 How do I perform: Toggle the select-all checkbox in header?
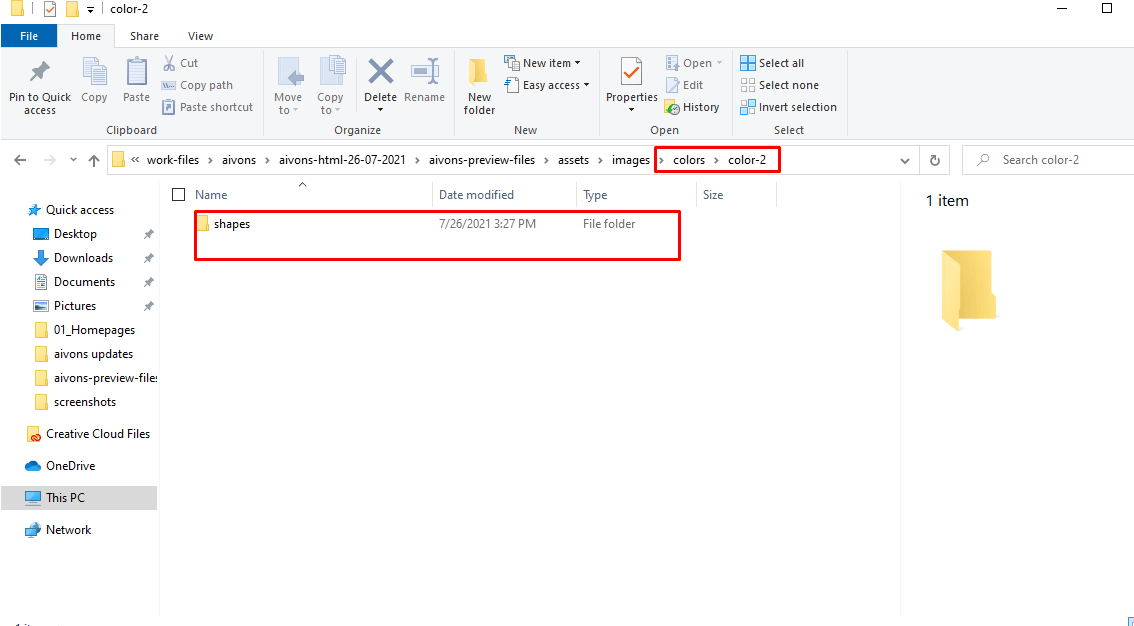(x=179, y=195)
